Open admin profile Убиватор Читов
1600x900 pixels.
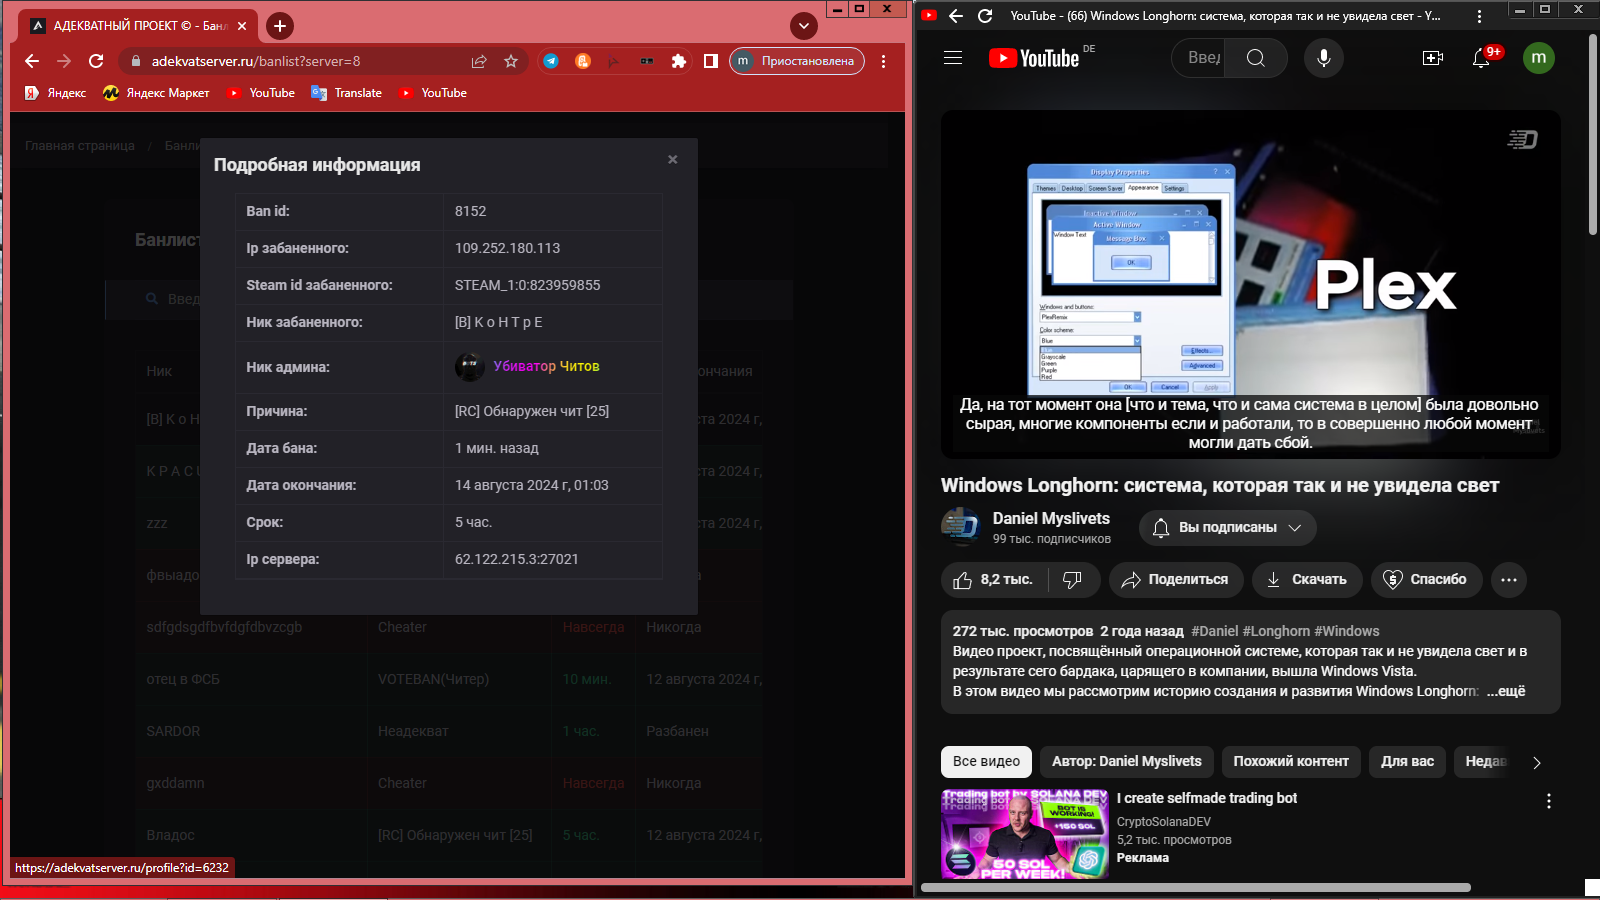point(546,366)
